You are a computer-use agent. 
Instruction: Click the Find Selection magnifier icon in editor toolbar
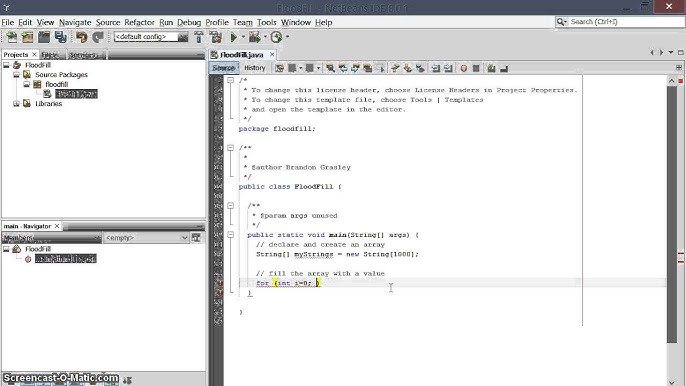click(x=330, y=68)
